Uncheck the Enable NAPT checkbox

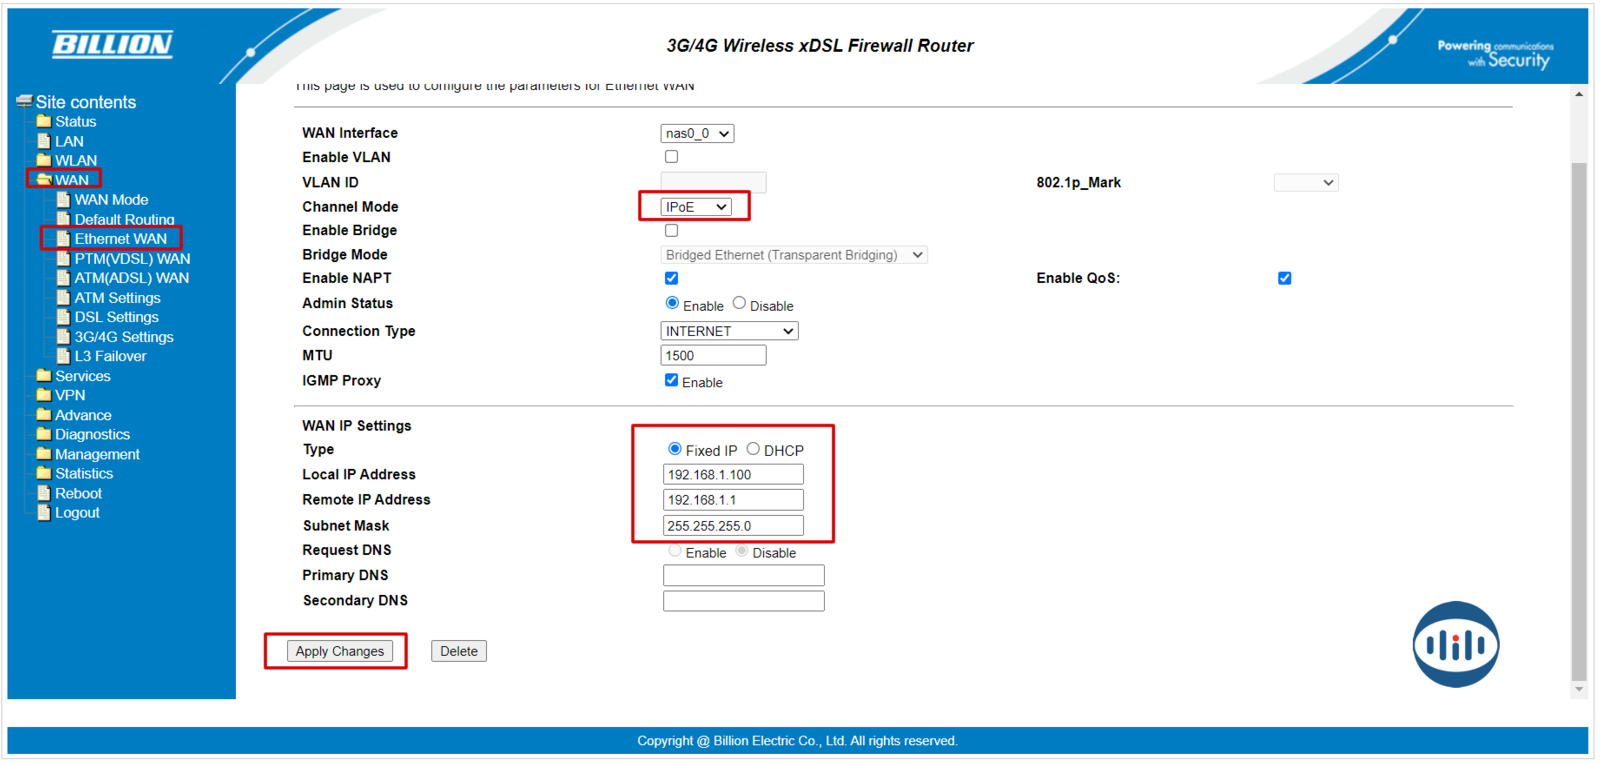pyautogui.click(x=671, y=278)
